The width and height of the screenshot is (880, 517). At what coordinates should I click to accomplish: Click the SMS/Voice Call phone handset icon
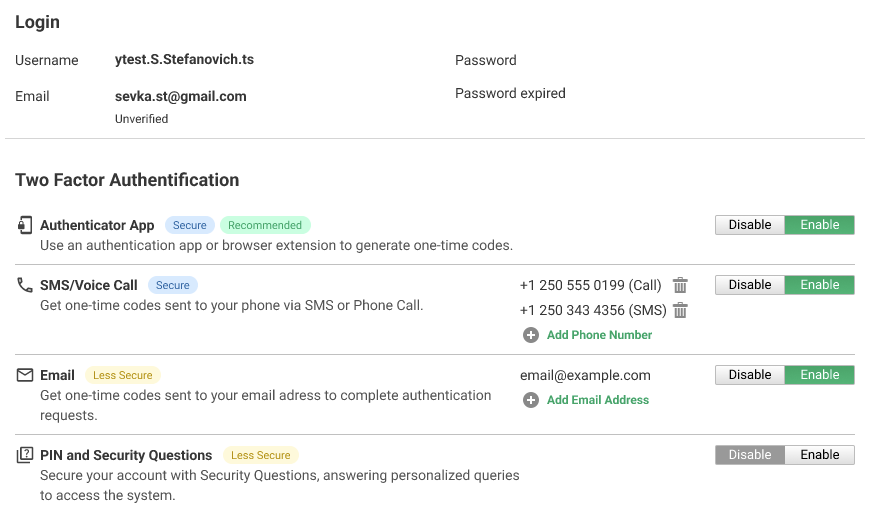click(x=25, y=285)
